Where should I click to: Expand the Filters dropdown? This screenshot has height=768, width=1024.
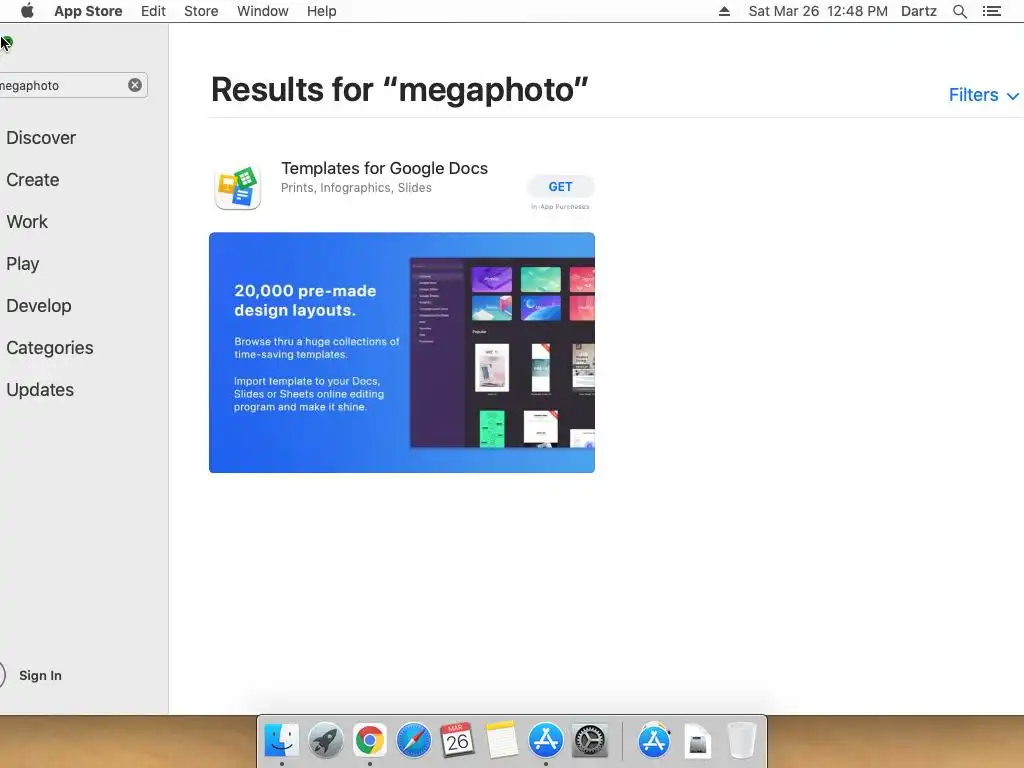point(984,95)
